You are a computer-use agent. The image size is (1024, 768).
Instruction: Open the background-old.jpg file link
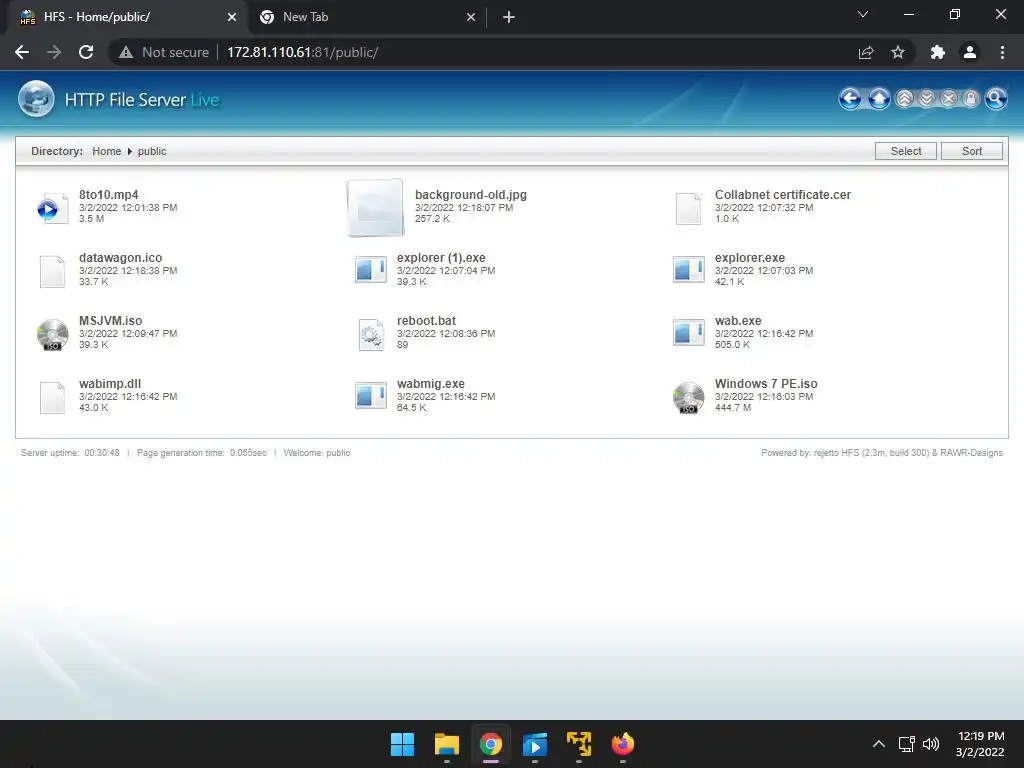click(x=471, y=195)
